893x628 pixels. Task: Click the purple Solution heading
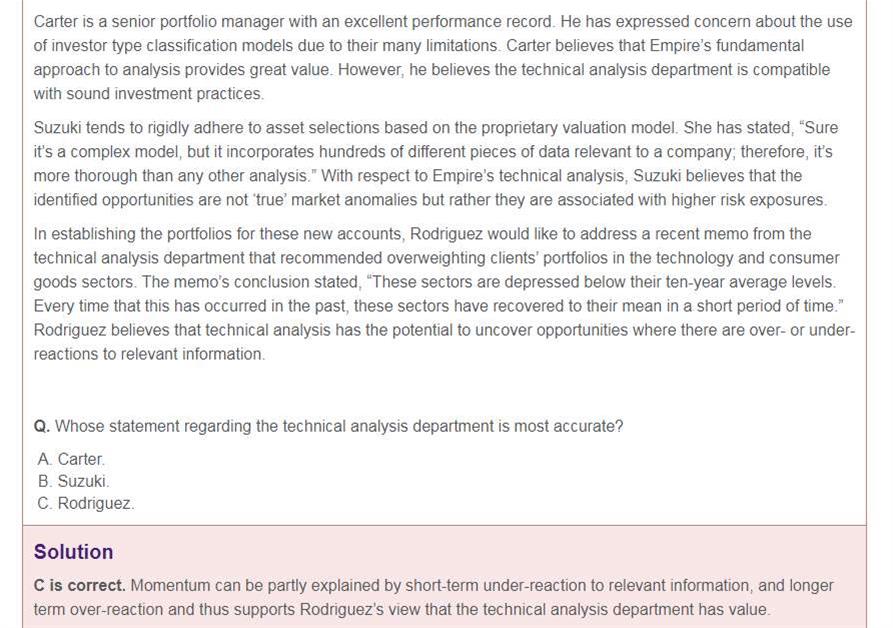coord(73,552)
